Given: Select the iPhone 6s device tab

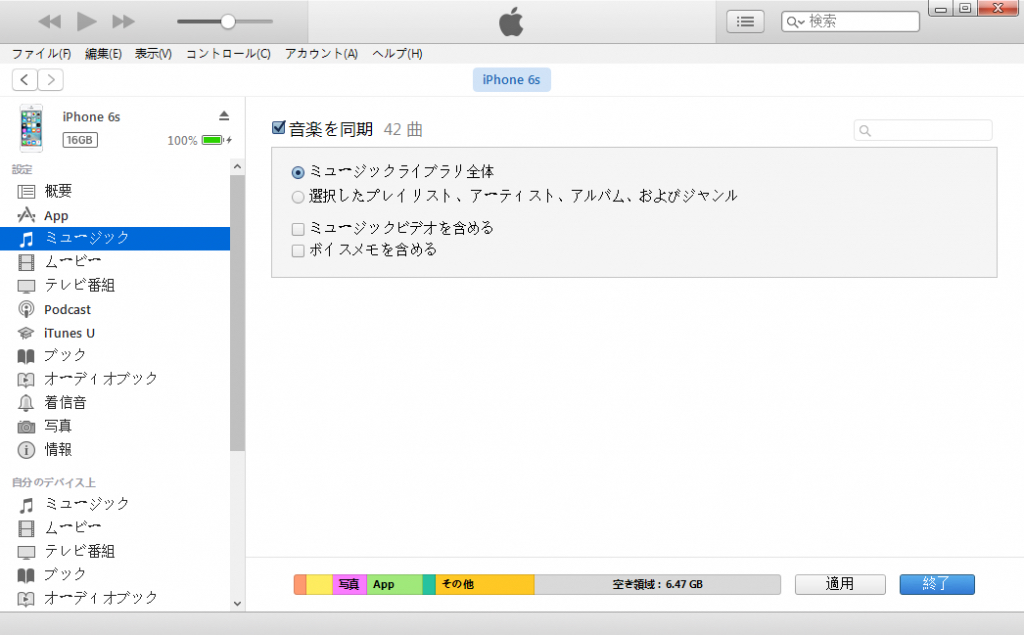Looking at the screenshot, I should pos(511,80).
